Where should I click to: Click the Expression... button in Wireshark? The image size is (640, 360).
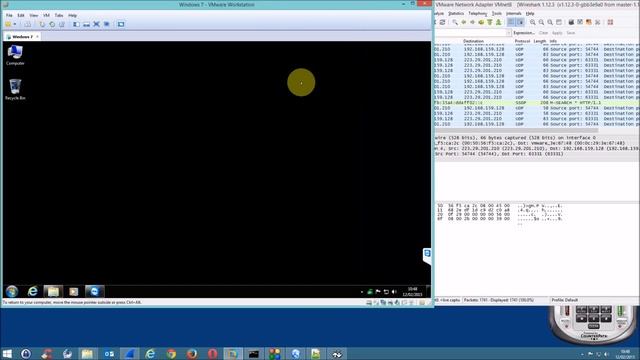pos(524,33)
